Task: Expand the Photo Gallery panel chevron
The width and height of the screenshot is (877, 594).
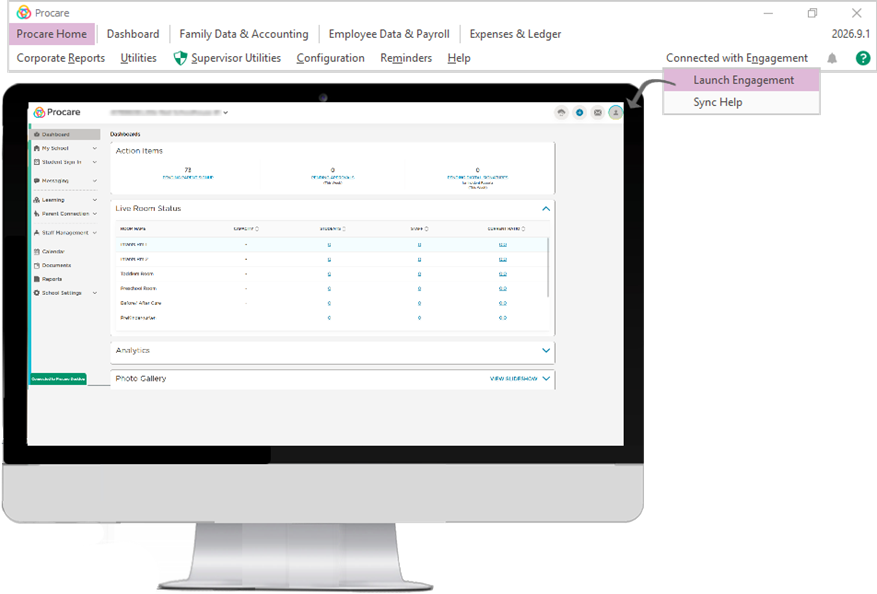Action: point(546,379)
